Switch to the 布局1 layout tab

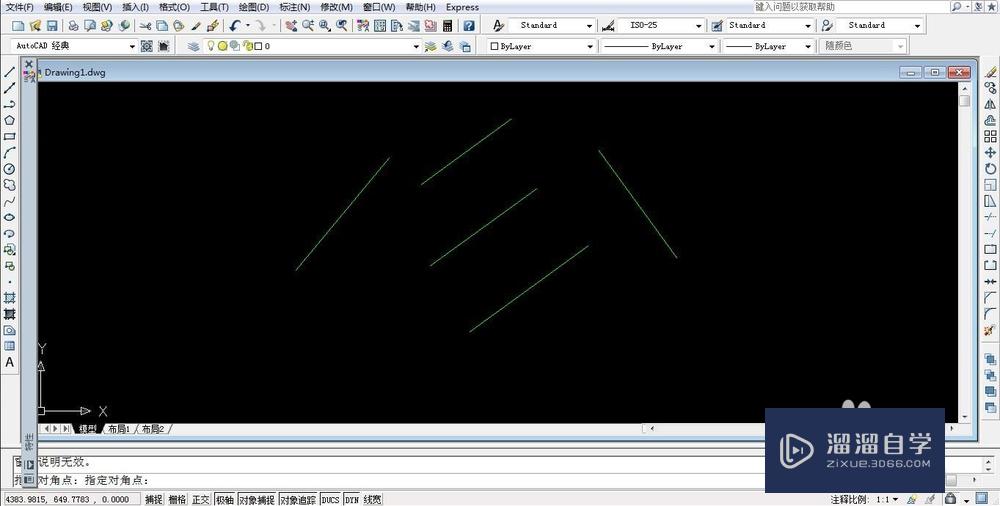pyautogui.click(x=119, y=429)
